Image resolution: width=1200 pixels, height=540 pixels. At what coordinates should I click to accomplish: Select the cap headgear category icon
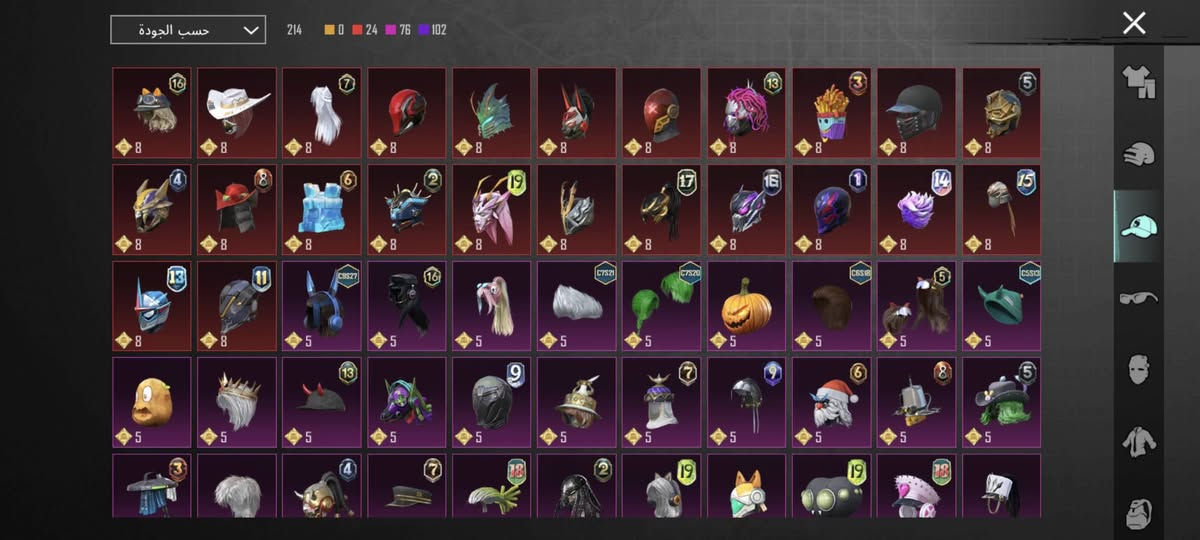1138,226
